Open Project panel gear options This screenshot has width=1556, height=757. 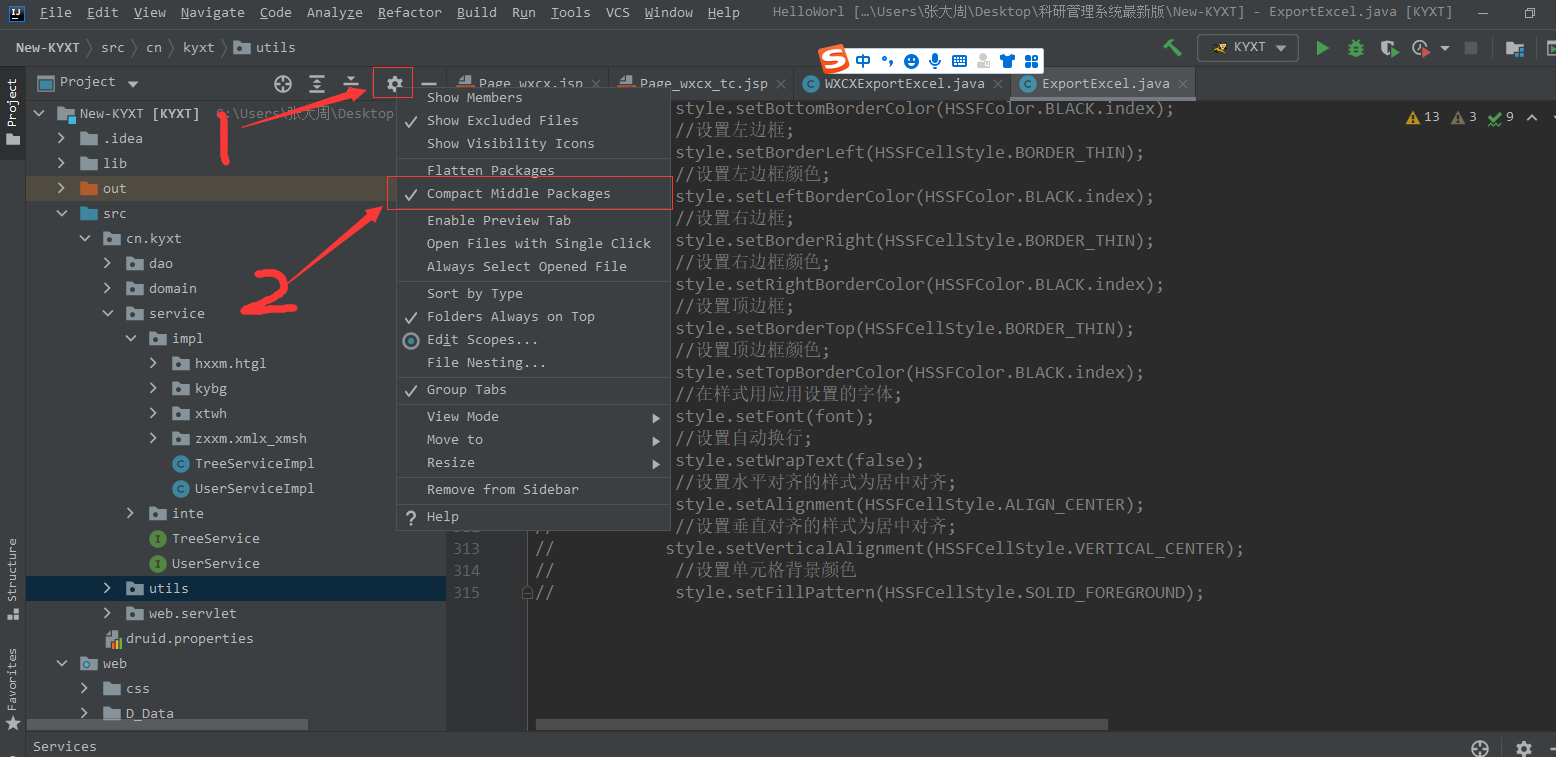[x=394, y=84]
